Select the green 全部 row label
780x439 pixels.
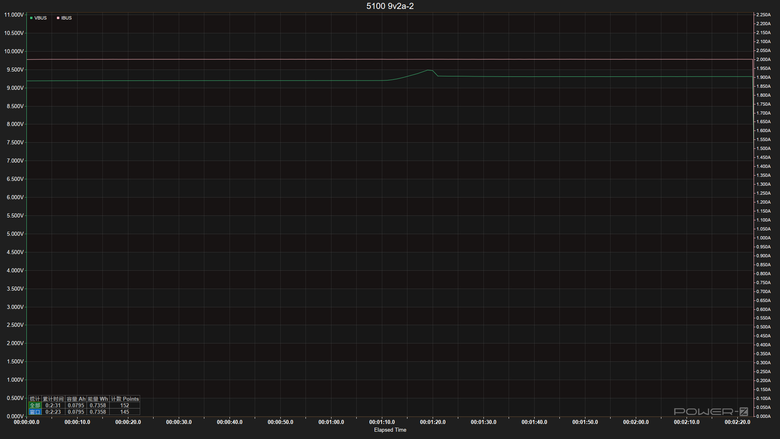coord(35,405)
